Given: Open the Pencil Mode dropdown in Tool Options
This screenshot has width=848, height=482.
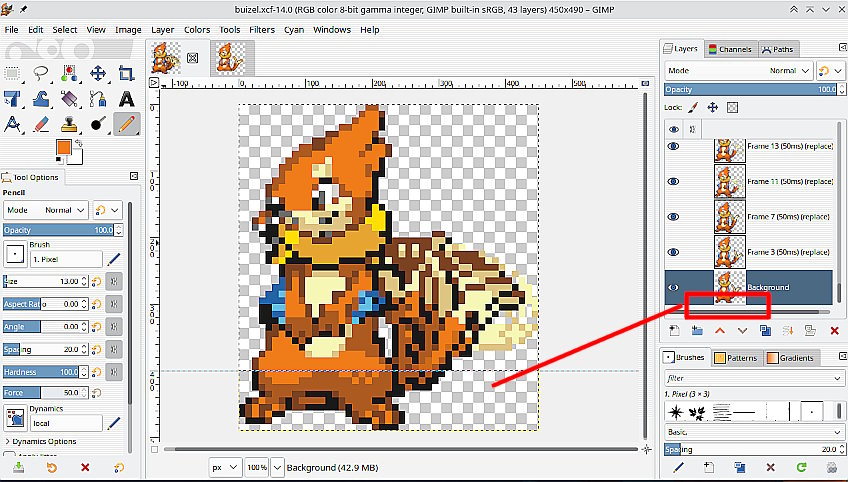Looking at the screenshot, I should tap(46, 210).
